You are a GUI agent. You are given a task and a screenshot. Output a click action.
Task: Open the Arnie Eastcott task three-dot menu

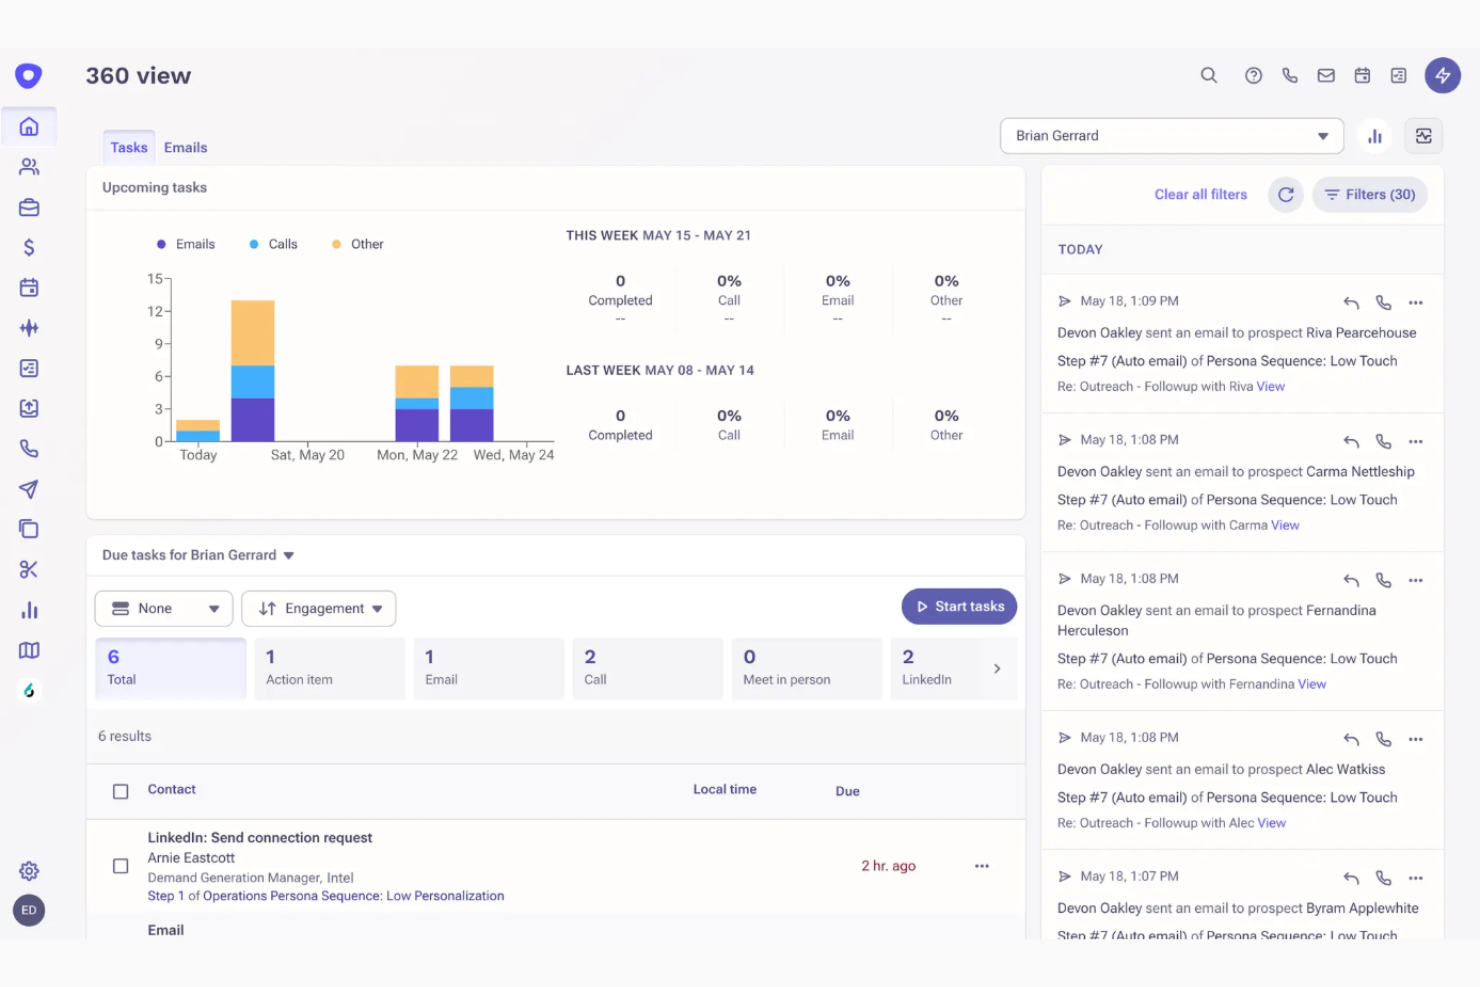pyautogui.click(x=982, y=866)
